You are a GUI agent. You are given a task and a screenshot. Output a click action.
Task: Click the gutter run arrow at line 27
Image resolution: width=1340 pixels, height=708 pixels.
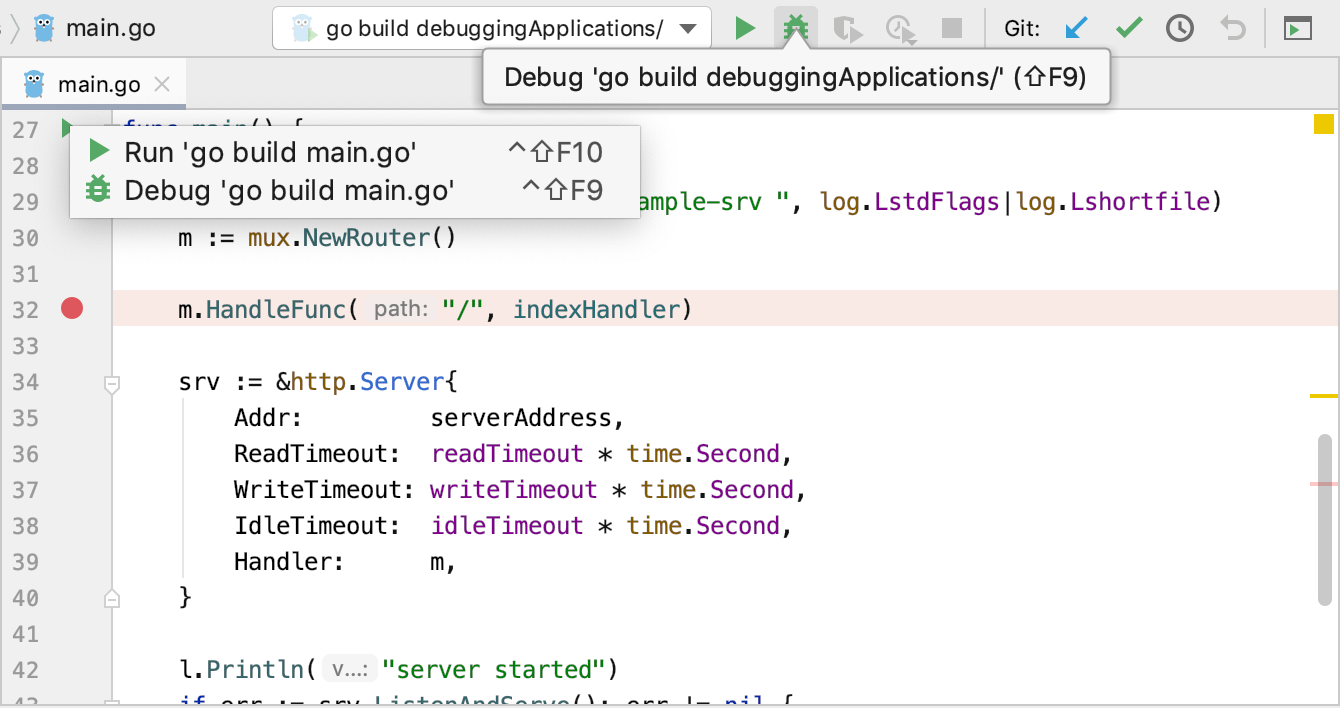click(66, 128)
